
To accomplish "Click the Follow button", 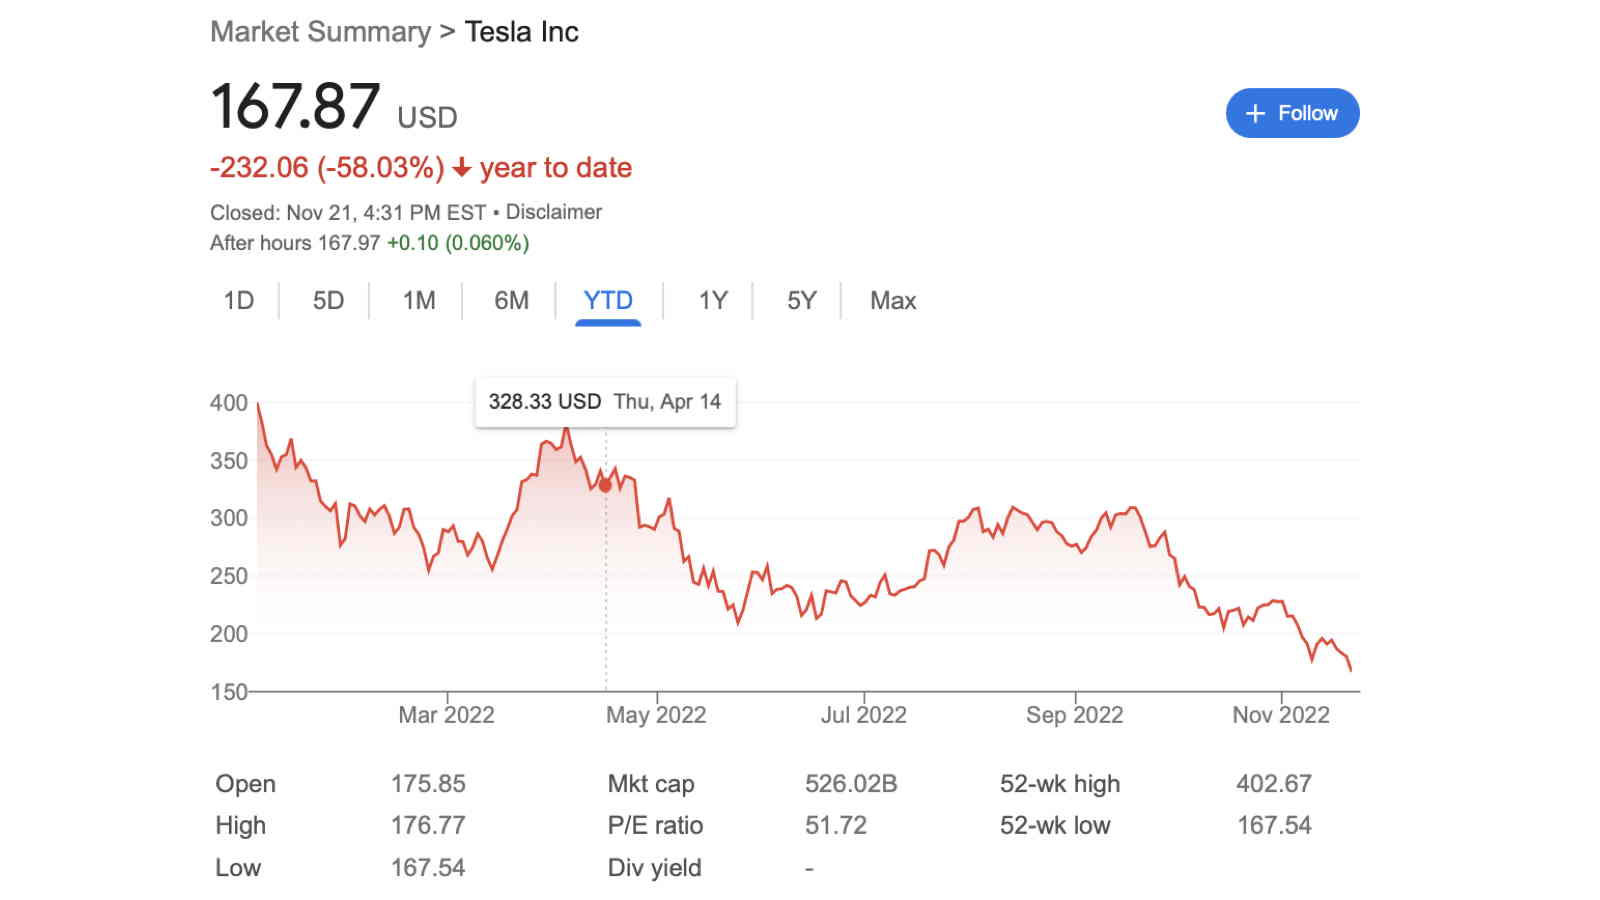I will tap(1292, 113).
